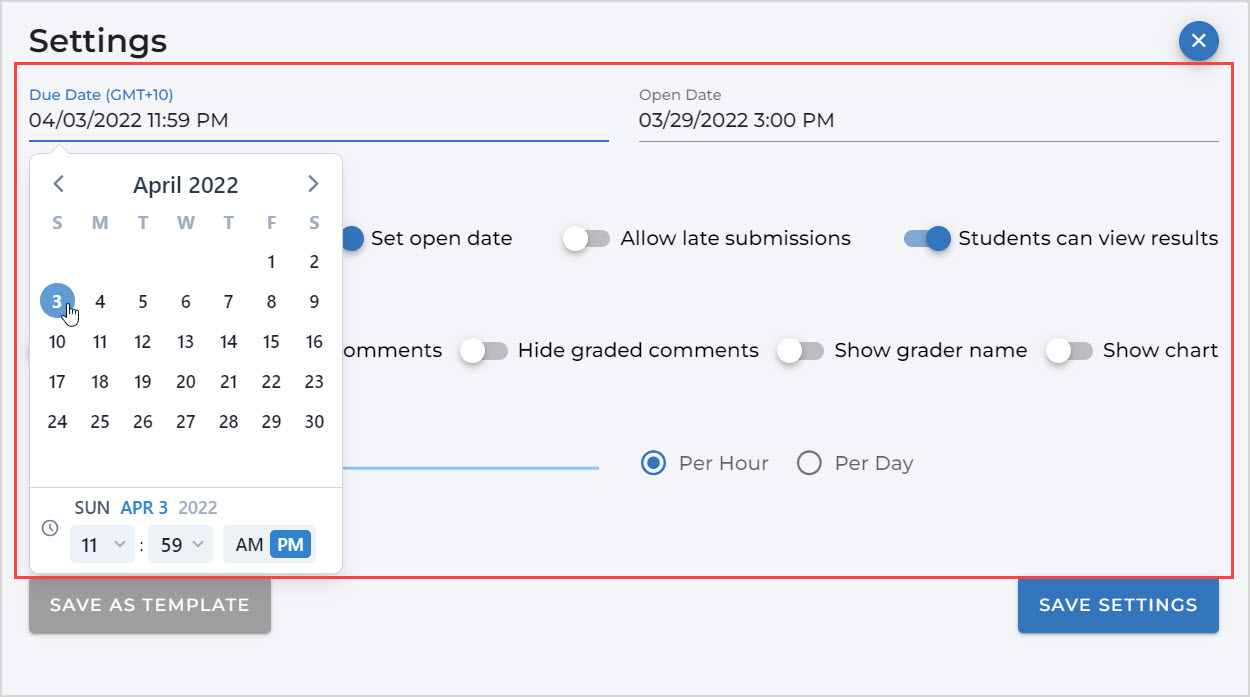The image size is (1250, 697).
Task: Click the clock icon in time picker
Action: tap(50, 528)
